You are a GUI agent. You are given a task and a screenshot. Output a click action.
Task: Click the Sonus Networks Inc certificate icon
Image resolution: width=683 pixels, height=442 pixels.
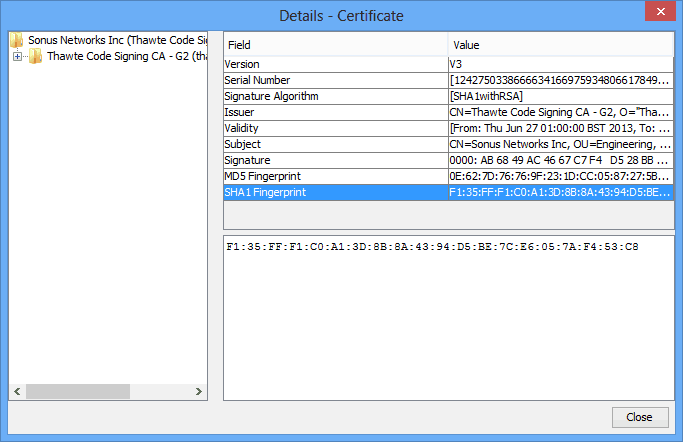click(x=17, y=41)
